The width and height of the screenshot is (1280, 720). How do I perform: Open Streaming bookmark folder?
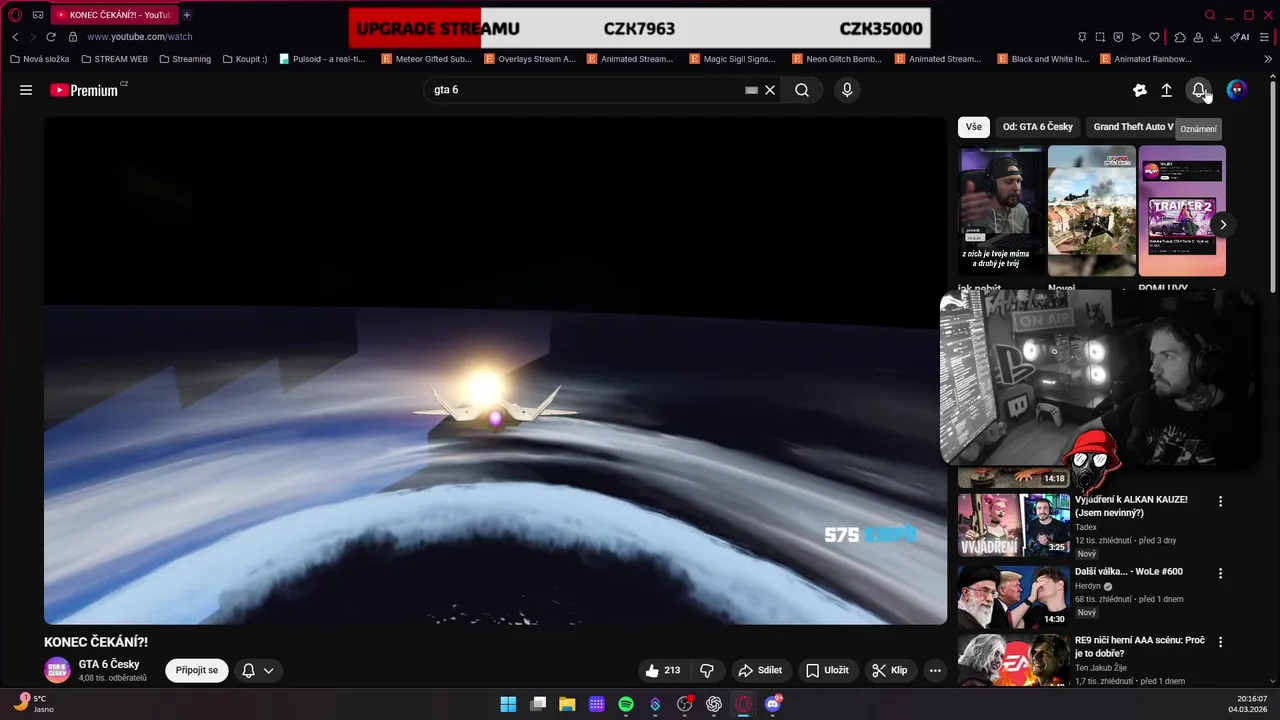click(185, 59)
